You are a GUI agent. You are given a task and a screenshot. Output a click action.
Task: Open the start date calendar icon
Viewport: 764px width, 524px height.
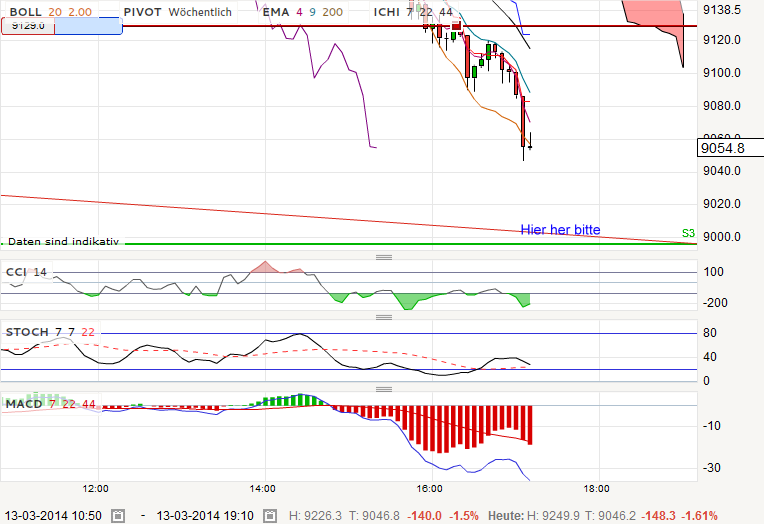click(118, 515)
